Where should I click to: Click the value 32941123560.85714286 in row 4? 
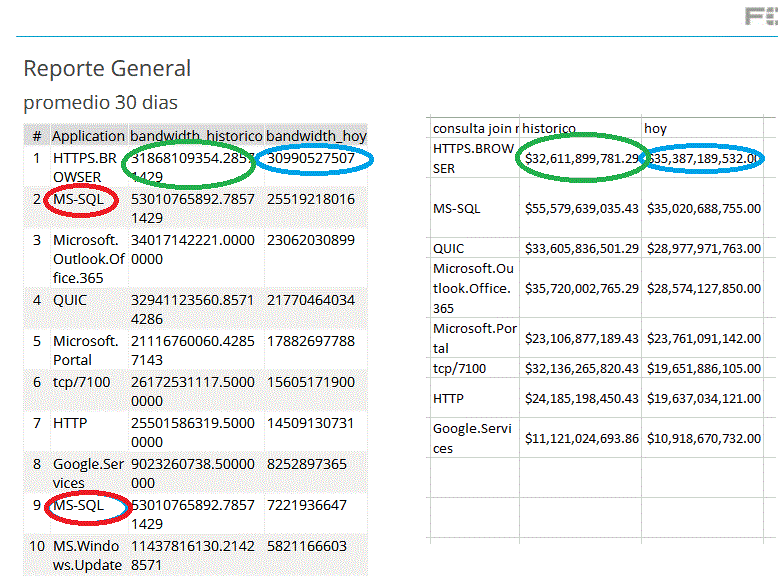click(x=193, y=310)
